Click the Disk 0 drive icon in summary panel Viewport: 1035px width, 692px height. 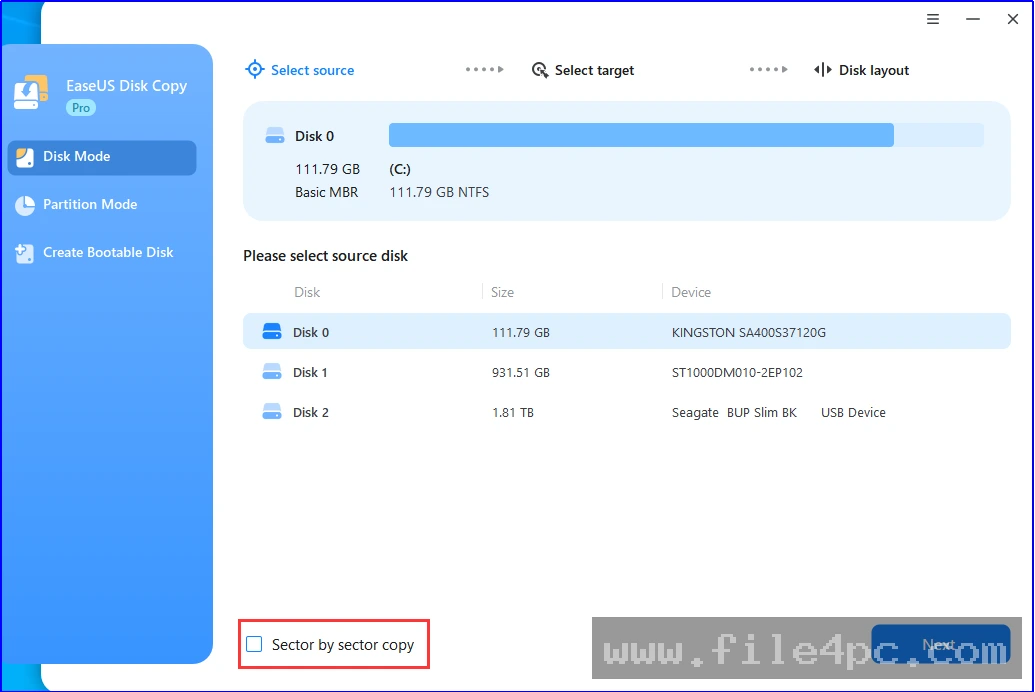(275, 136)
